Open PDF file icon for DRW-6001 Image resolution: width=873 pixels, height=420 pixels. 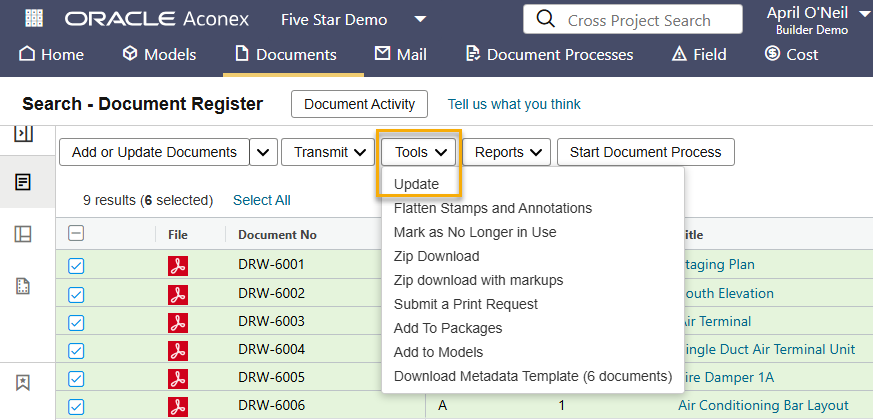point(178,265)
